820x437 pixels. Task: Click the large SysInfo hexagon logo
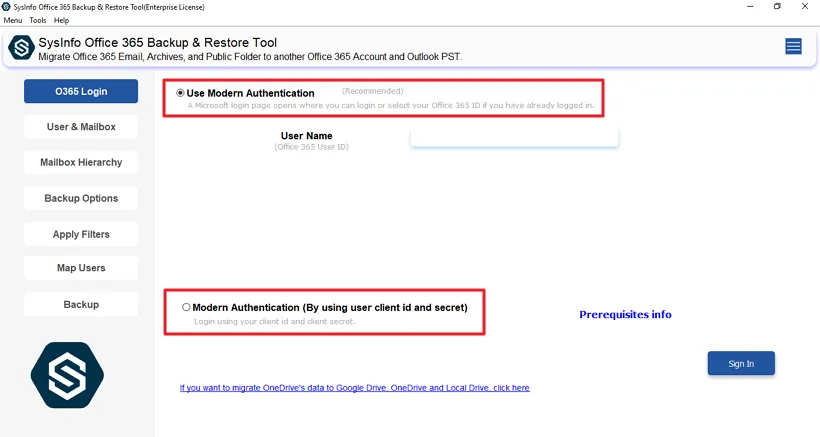tap(67, 375)
